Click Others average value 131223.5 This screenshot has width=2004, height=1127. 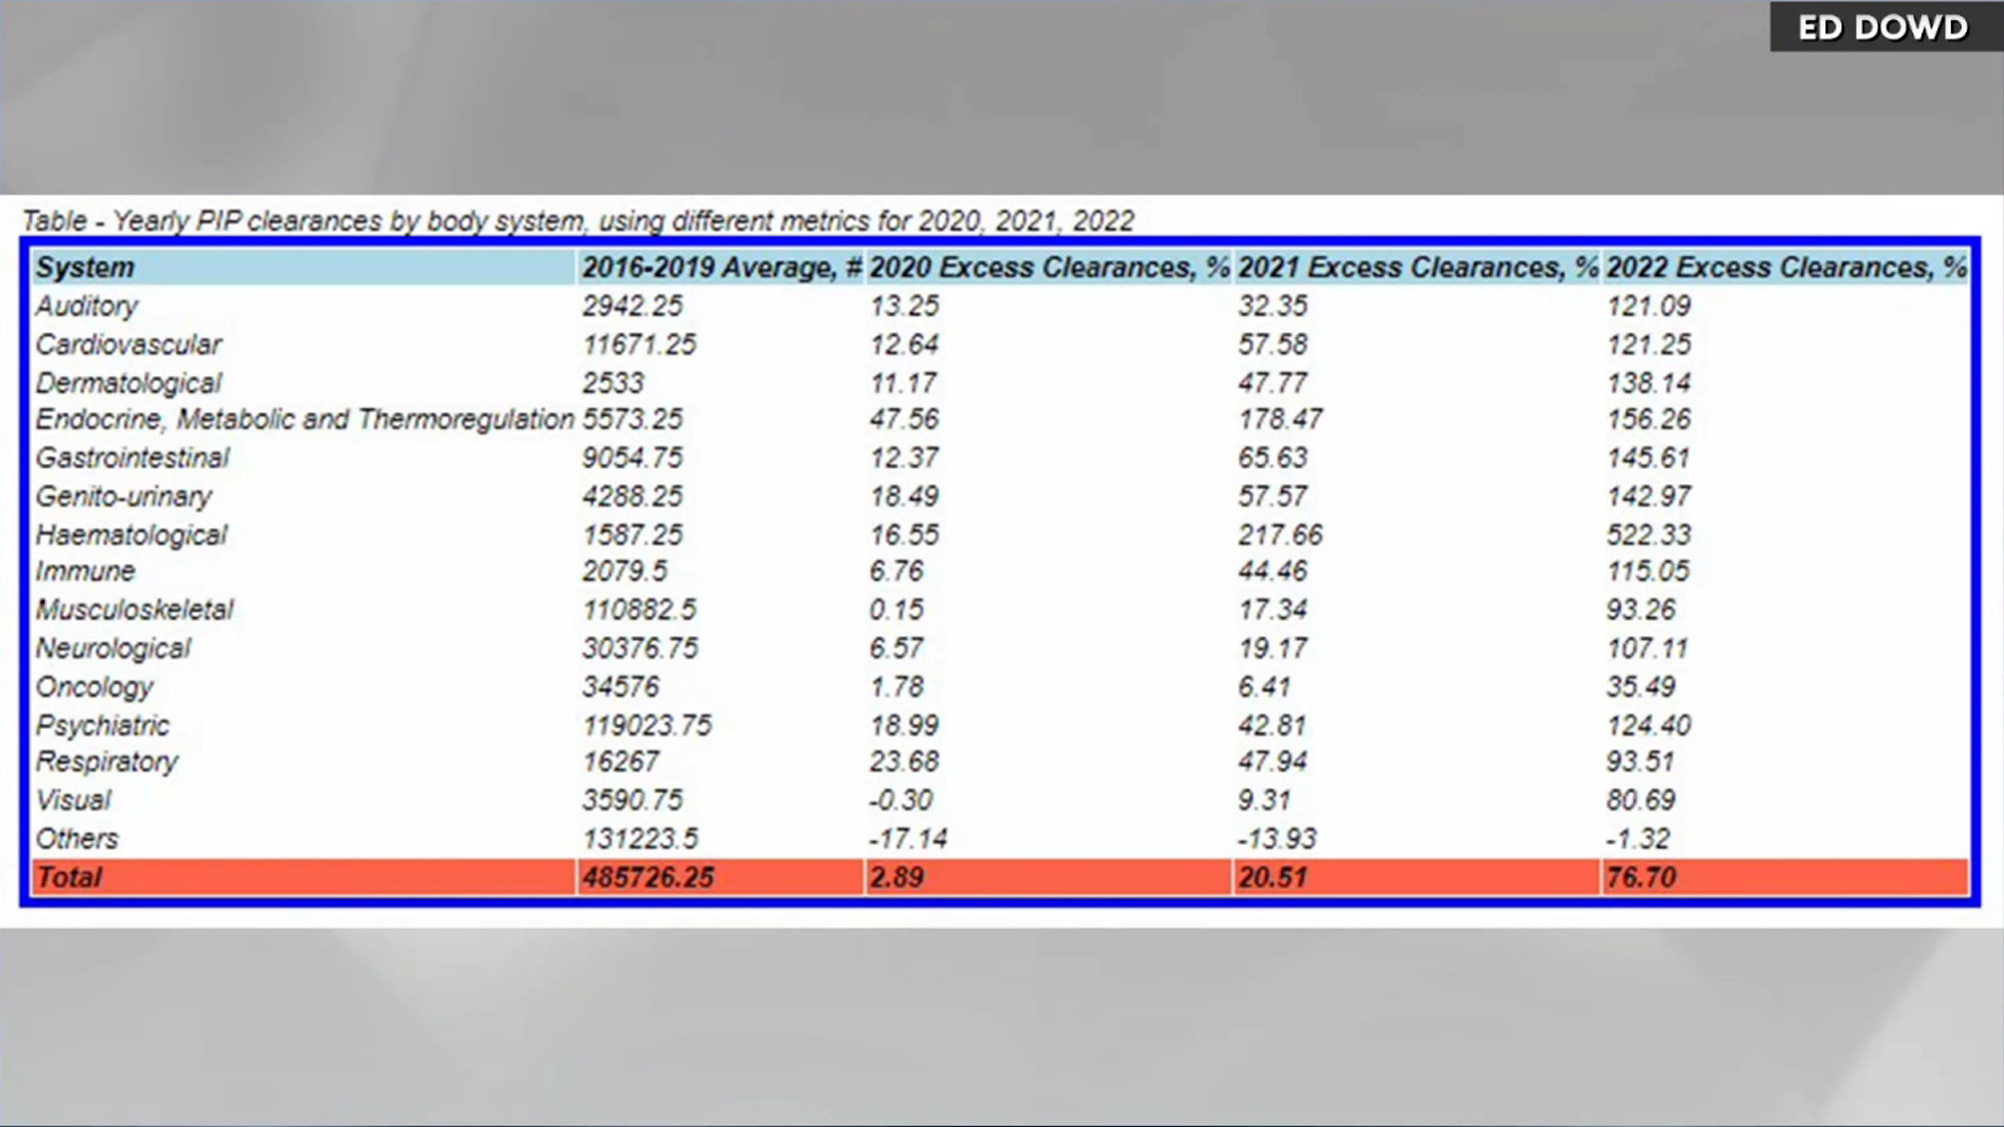pos(641,839)
